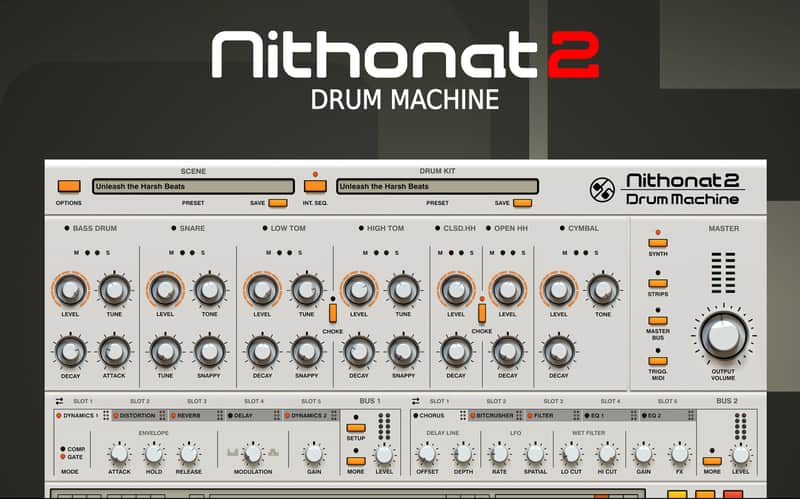Toggle the Tom Choke button
Screen dimensions: 800x499
pyautogui.click(x=333, y=313)
